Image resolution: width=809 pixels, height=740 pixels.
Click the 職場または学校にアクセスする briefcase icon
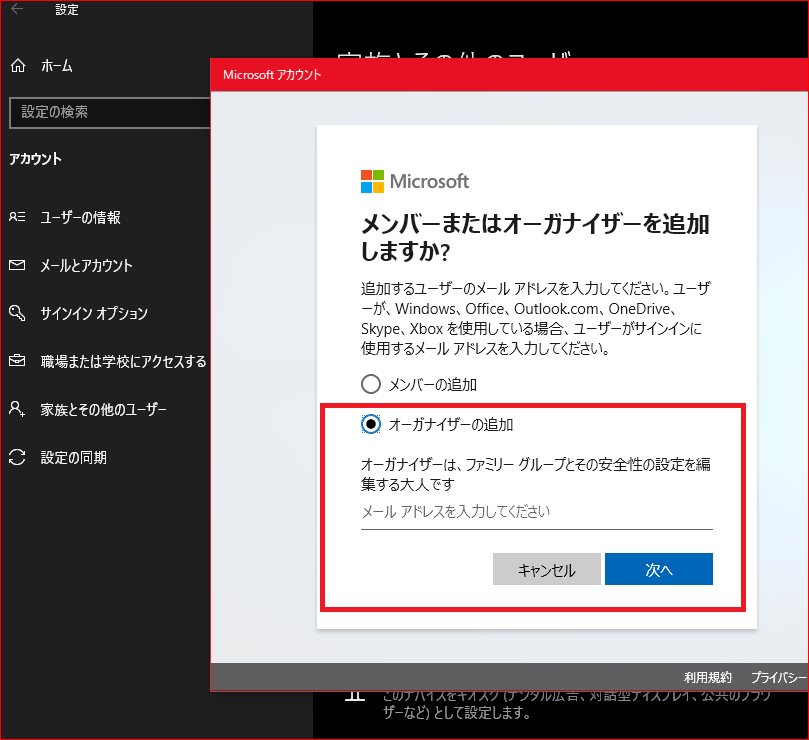pyautogui.click(x=18, y=360)
